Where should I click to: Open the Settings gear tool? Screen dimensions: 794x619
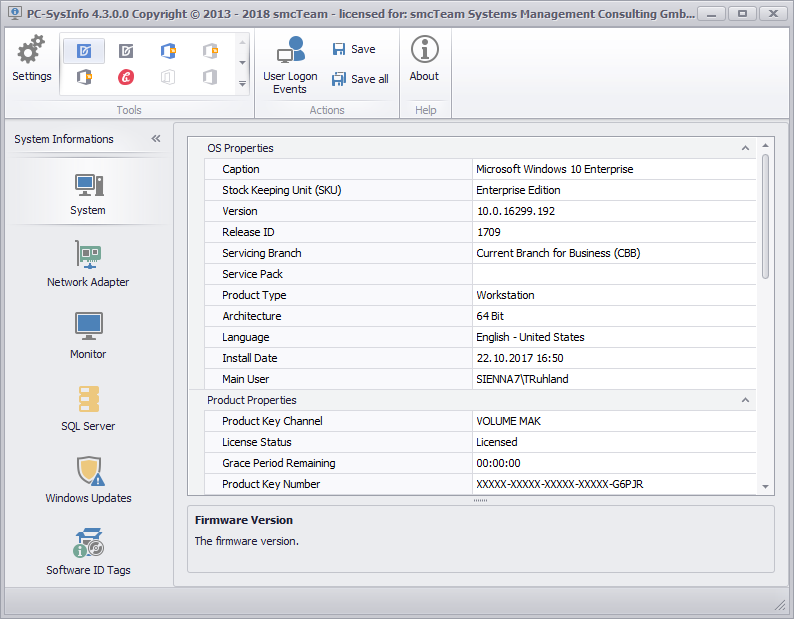click(31, 58)
